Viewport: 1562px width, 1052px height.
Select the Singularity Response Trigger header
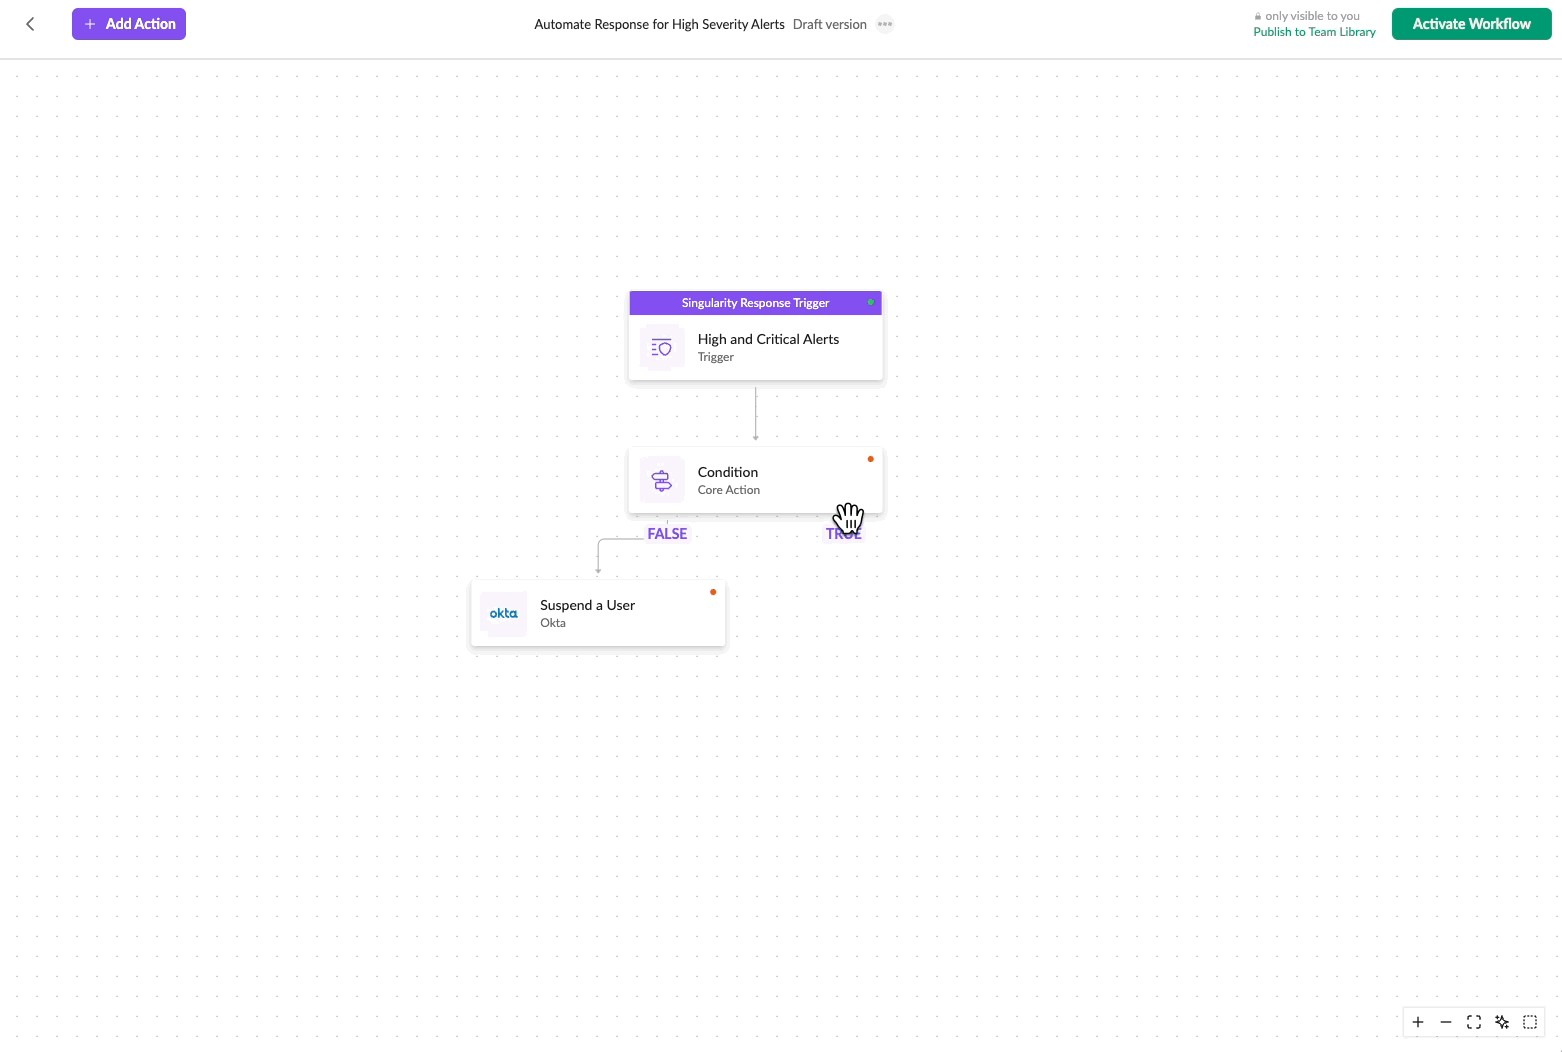755,303
